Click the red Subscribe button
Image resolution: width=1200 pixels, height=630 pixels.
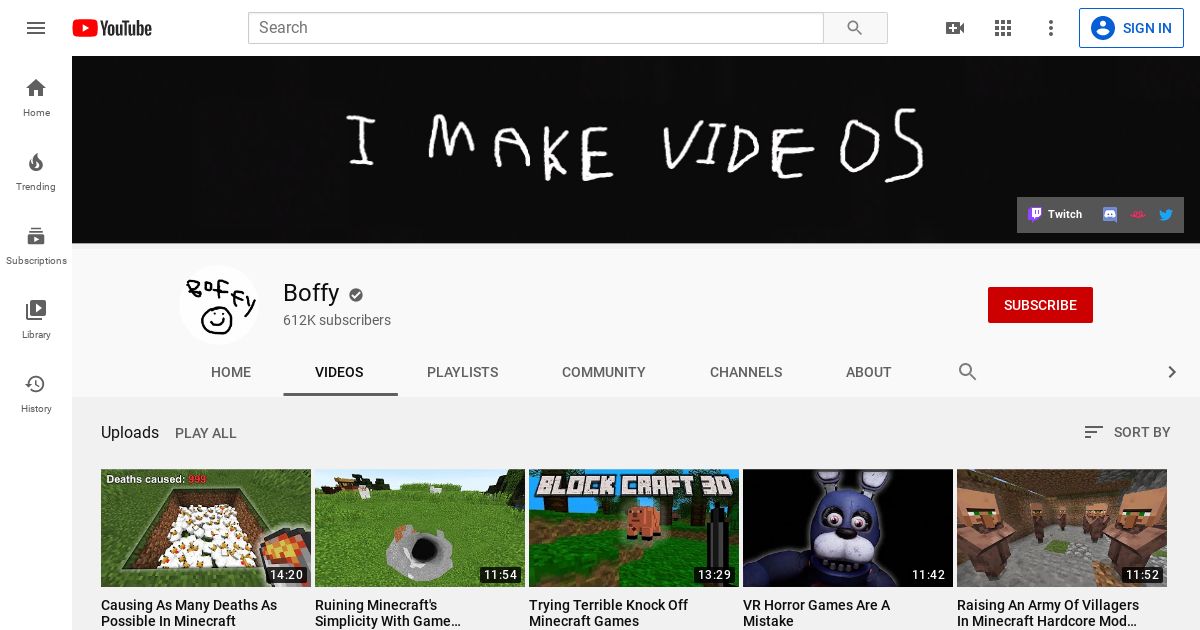(x=1040, y=305)
